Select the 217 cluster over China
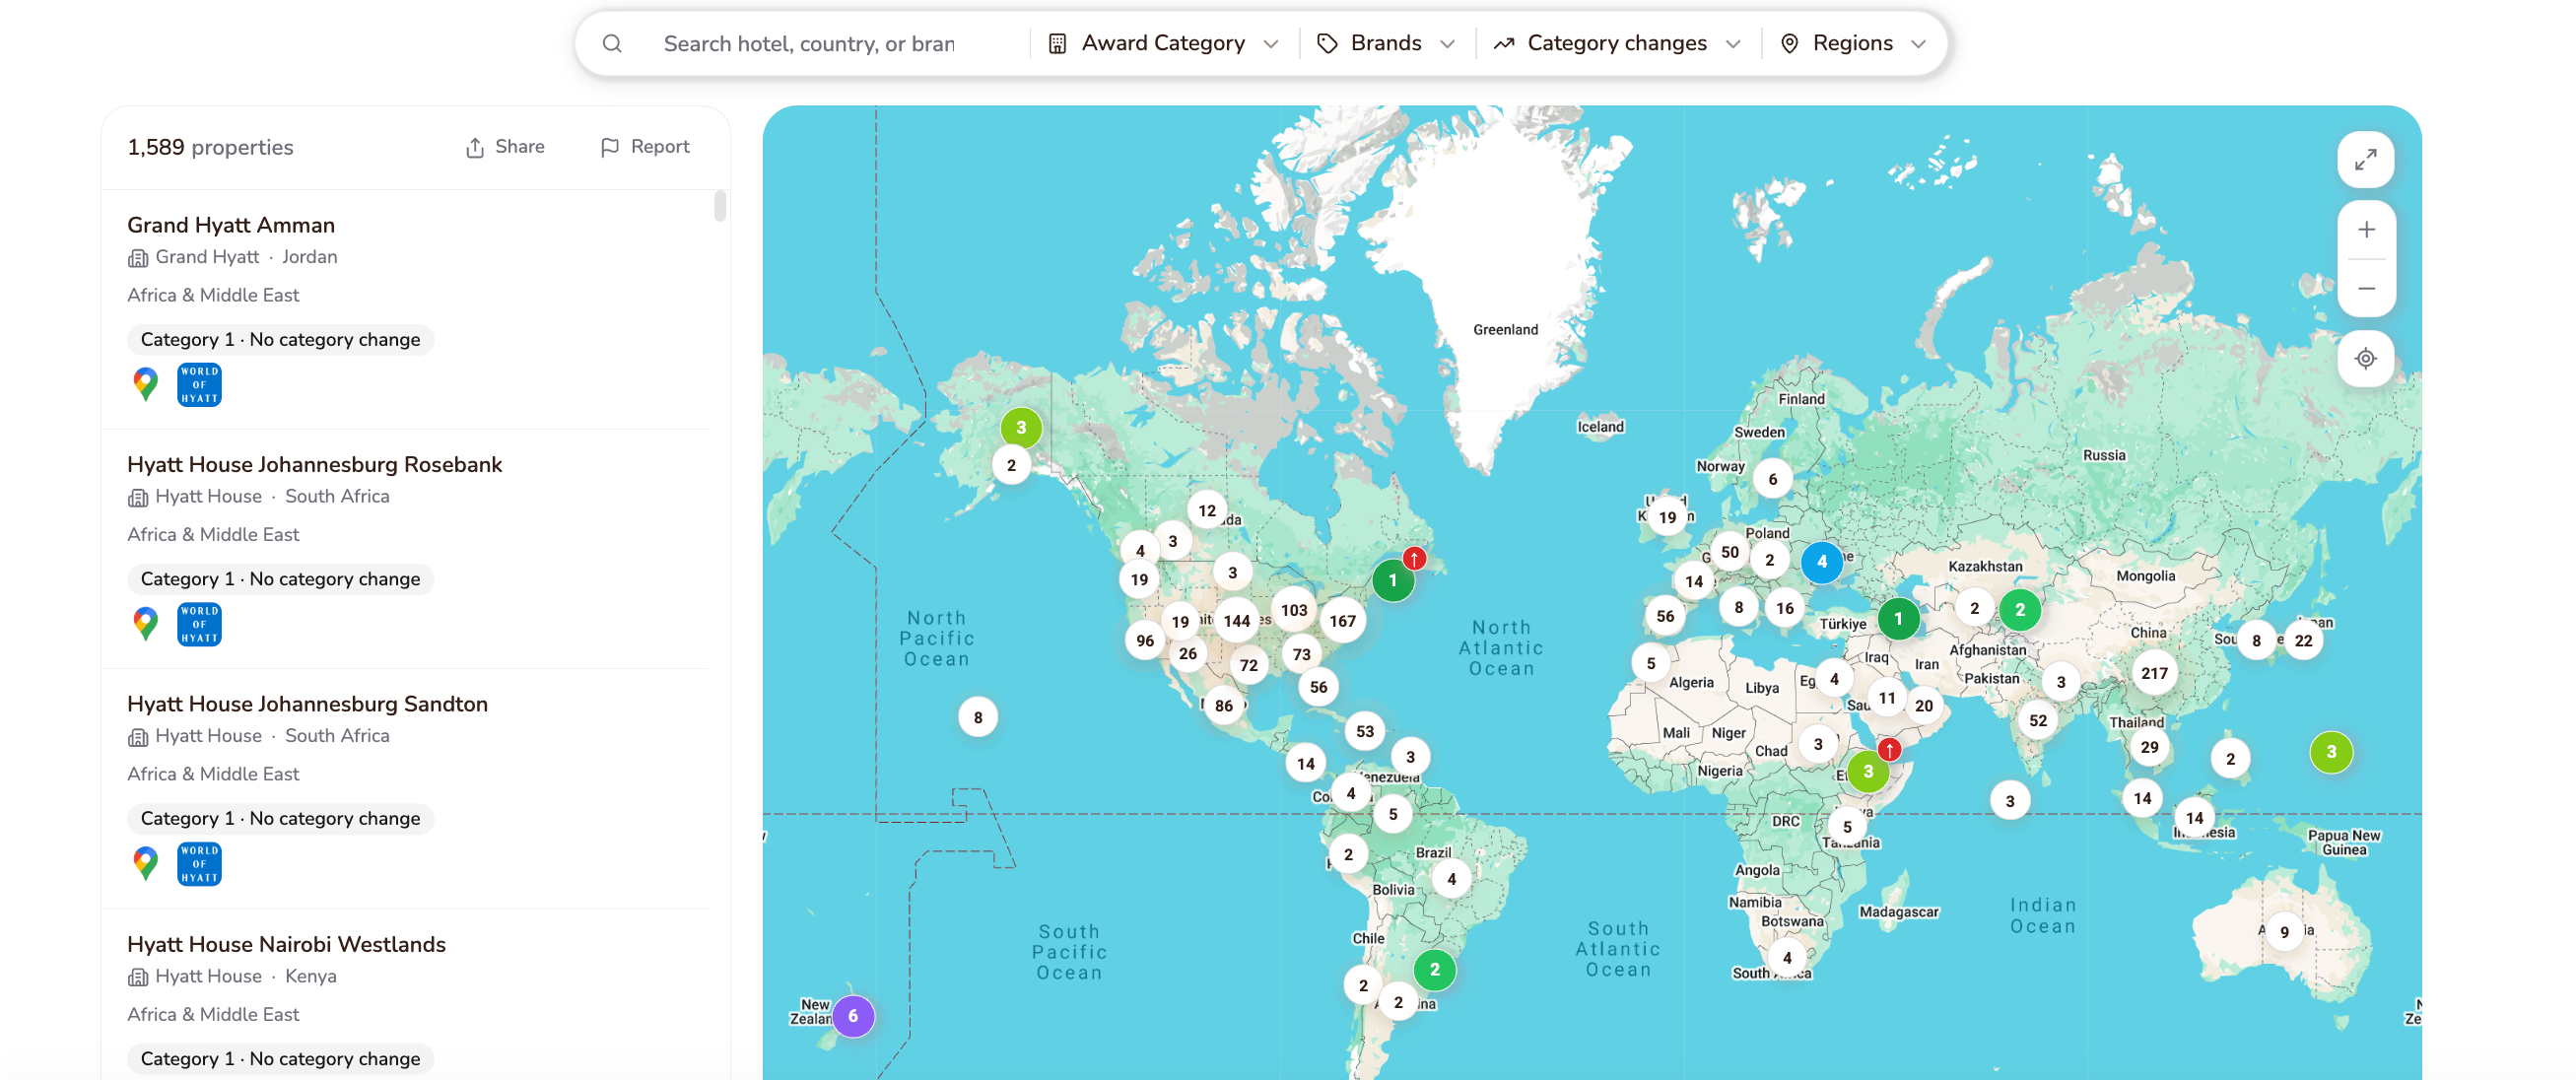 [x=2154, y=673]
